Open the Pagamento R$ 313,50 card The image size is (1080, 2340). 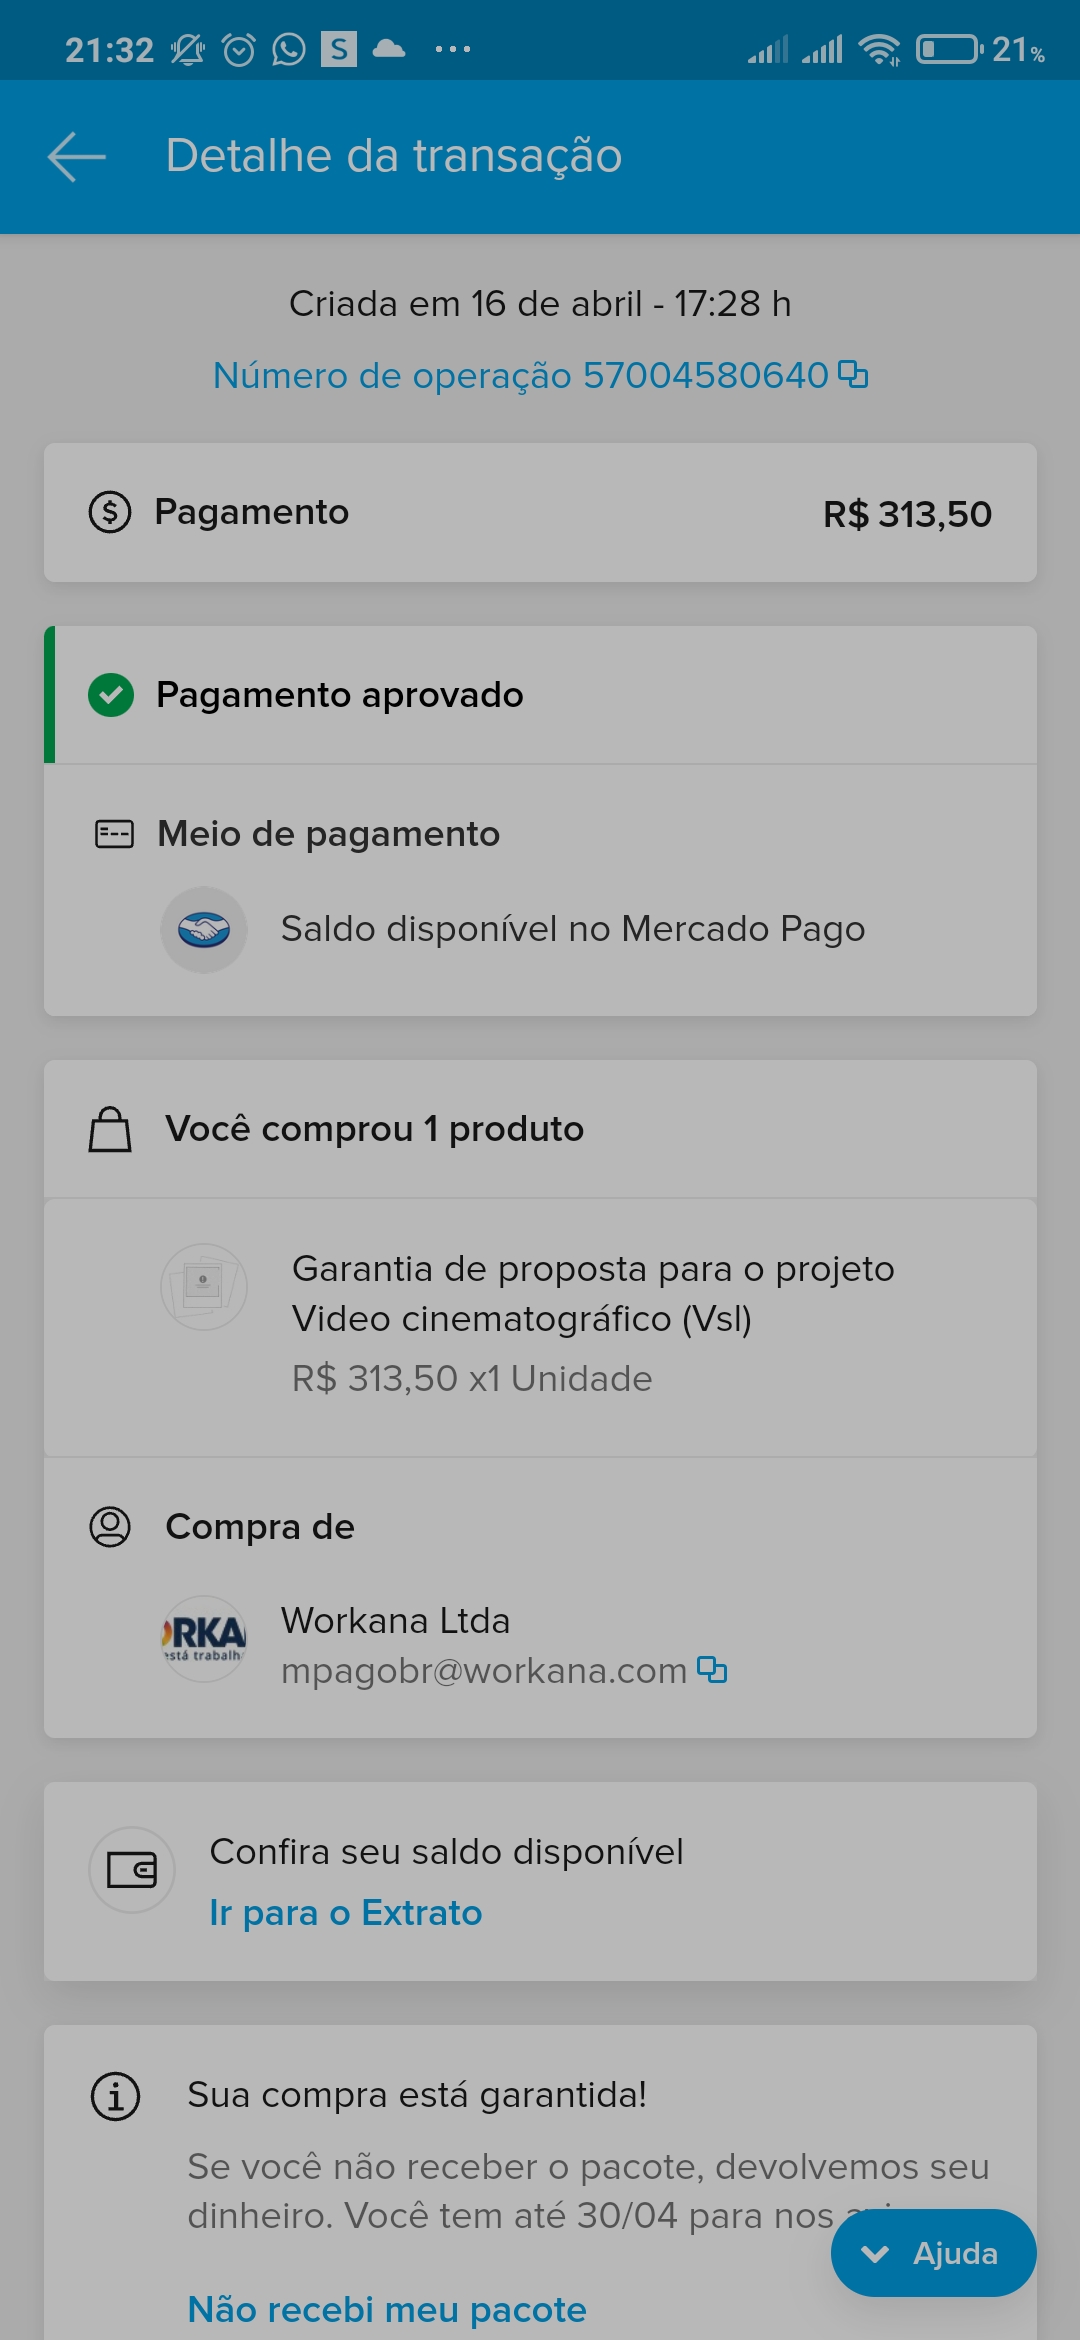tap(540, 512)
